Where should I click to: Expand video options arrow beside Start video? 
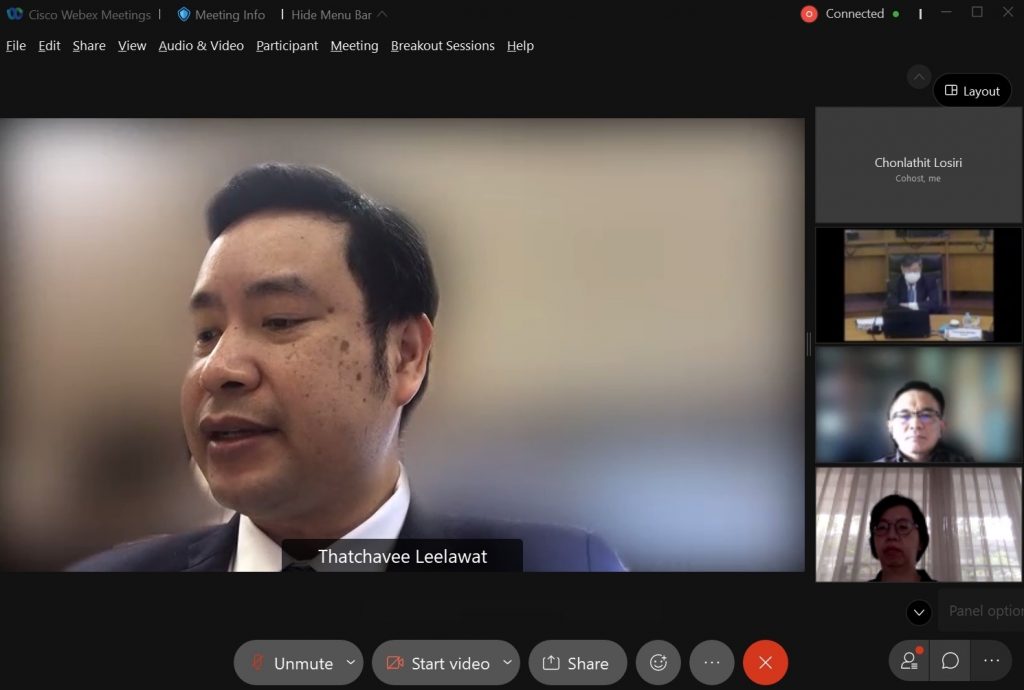[507, 662]
